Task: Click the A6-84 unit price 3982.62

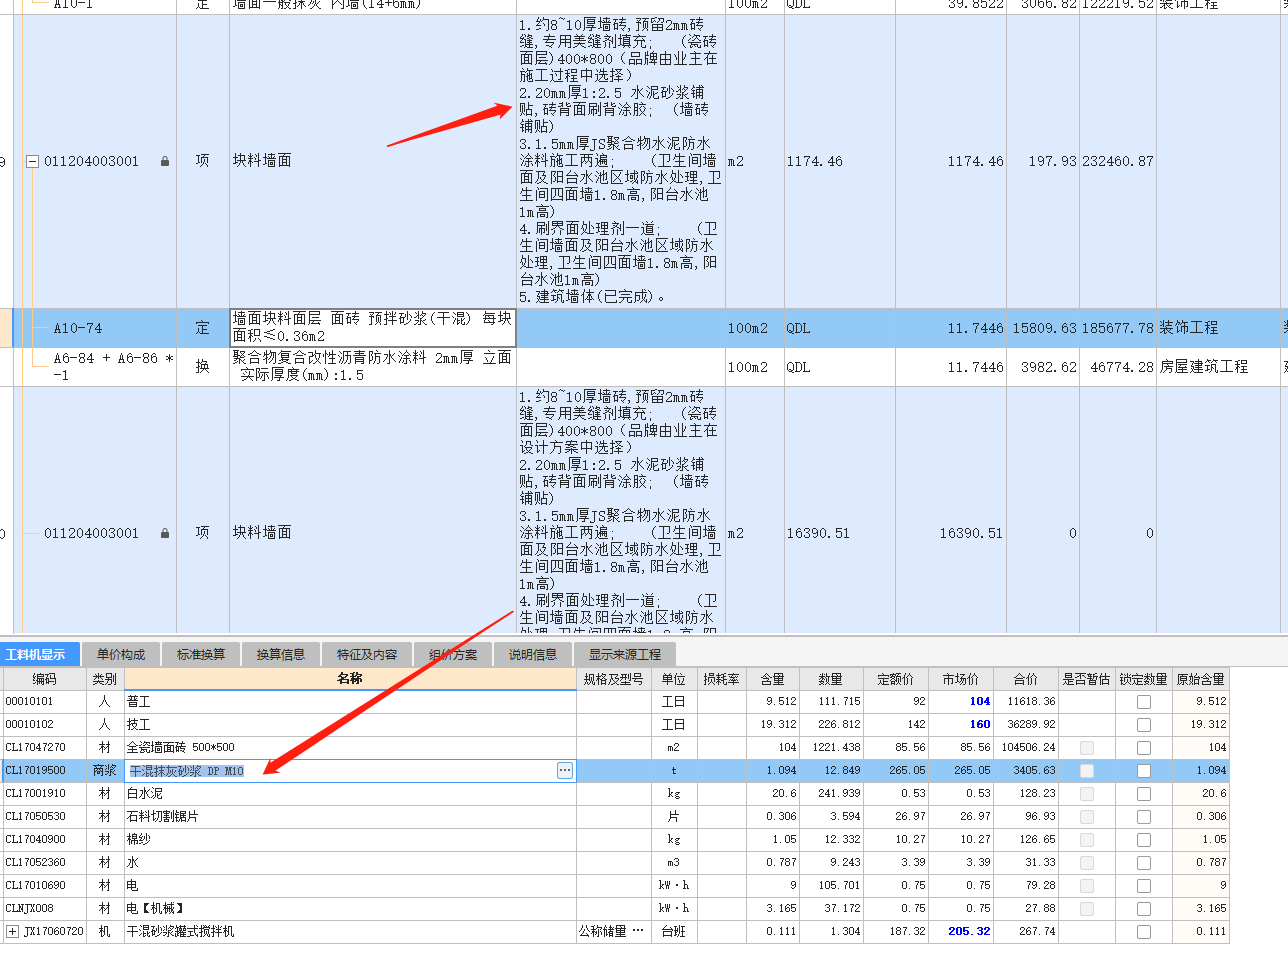Action: pos(1043,367)
